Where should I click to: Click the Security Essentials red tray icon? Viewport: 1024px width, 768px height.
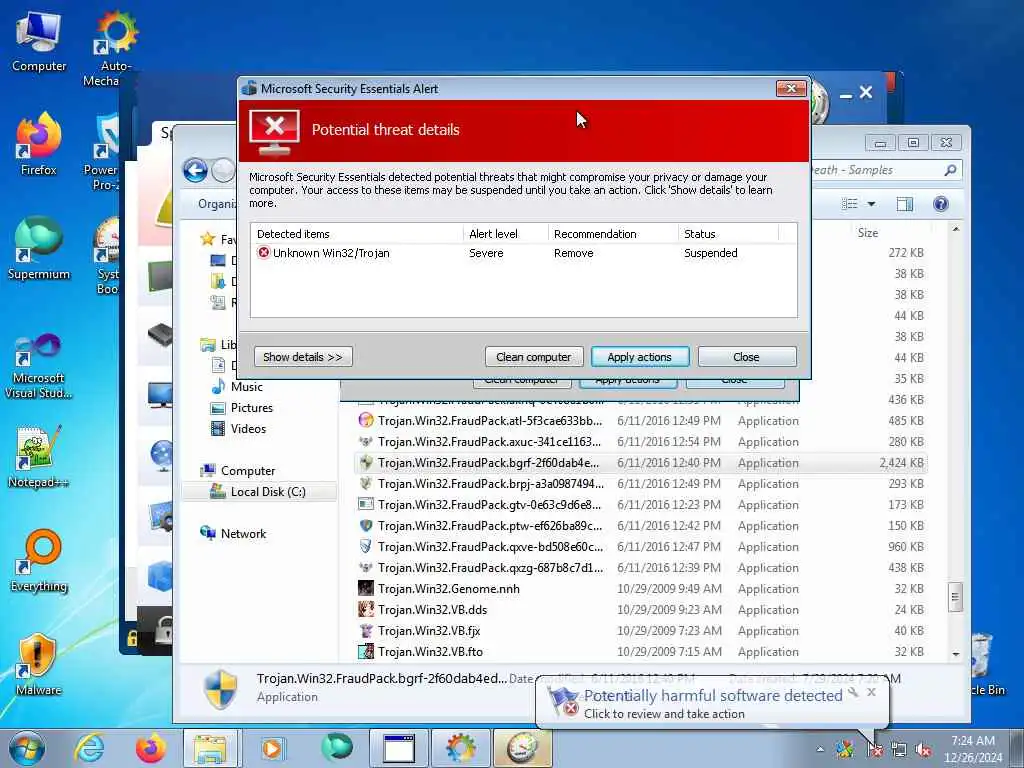875,750
